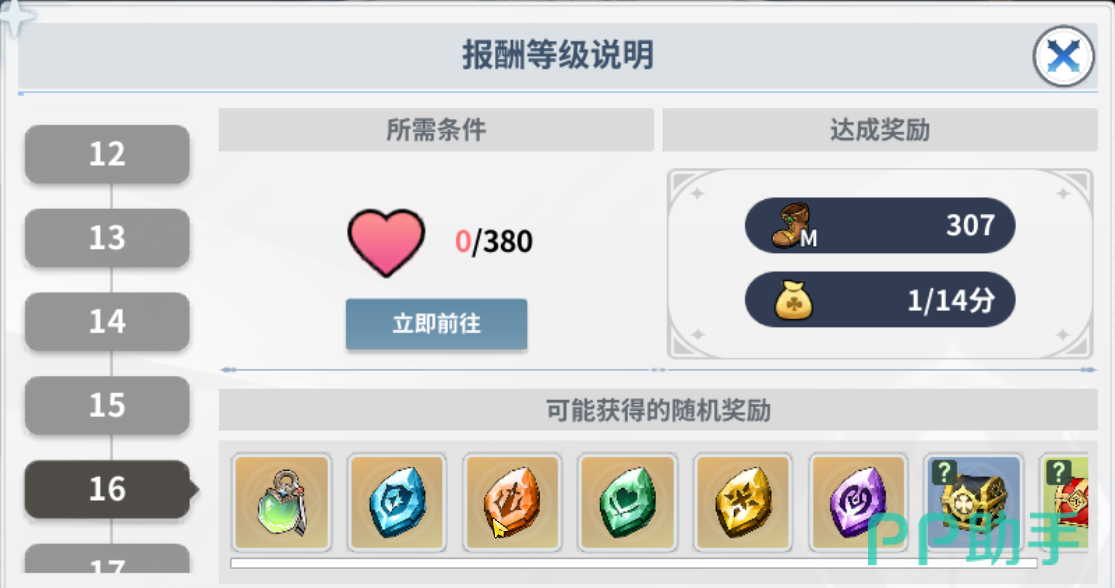Viewport: 1115px width, 588px height.
Task: Select the blue star gem reward
Action: click(397, 503)
